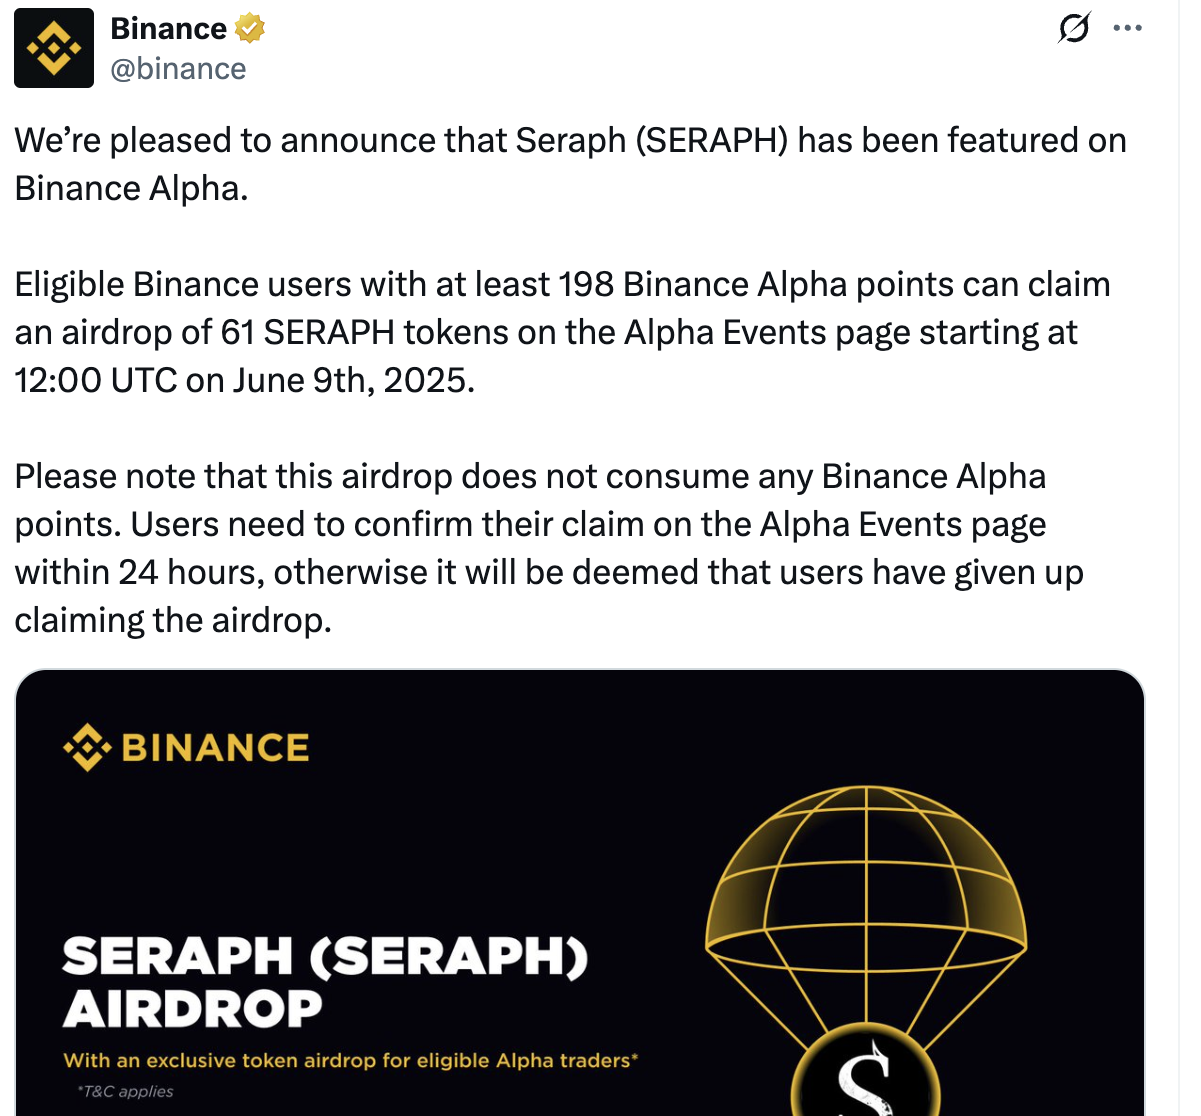Click the T&C applies footnote
Viewport: 1201px width, 1116px height.
[125, 1091]
